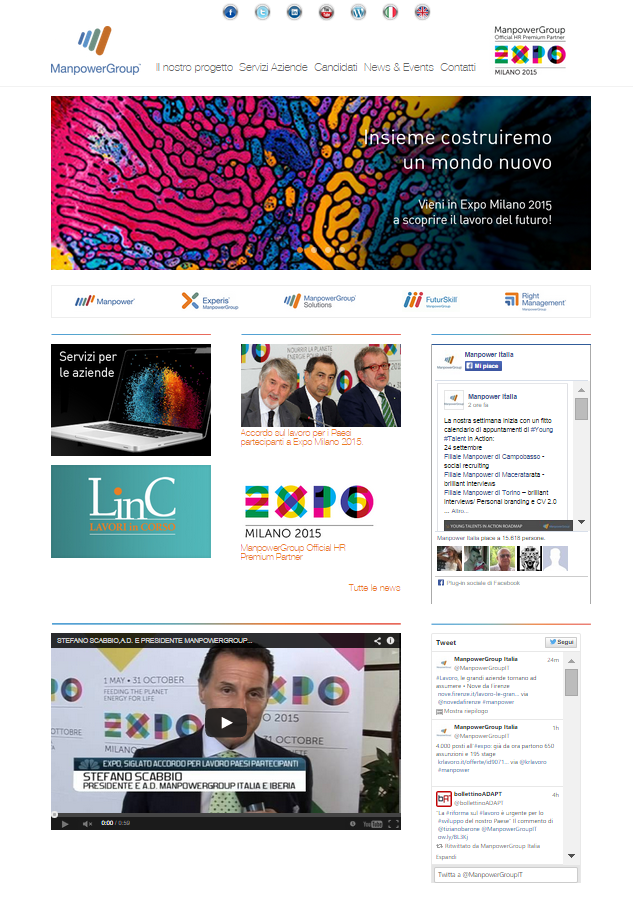Click the Expo Milano 2015 partner logo in the header
The image size is (633, 901).
pyautogui.click(x=530, y=51)
